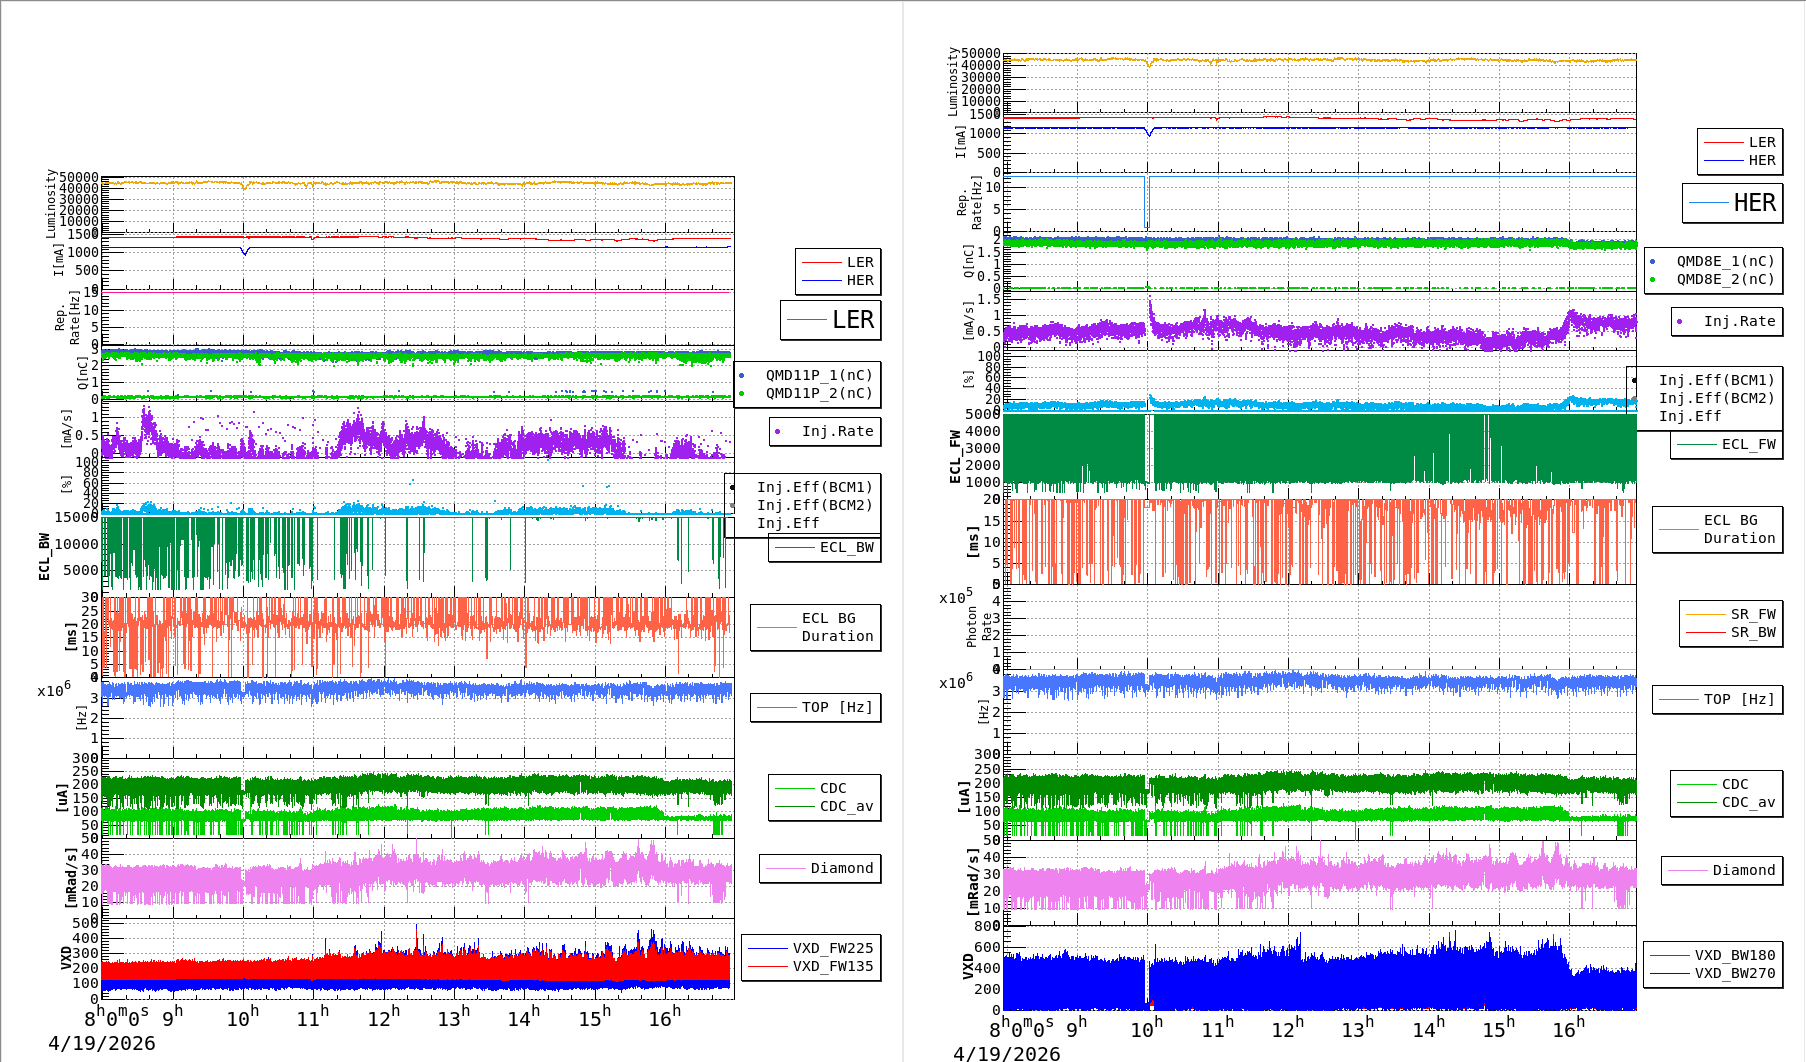The width and height of the screenshot is (1806, 1062).
Task: Click the large HER repetition rate legend box
Action: pos(1733,203)
